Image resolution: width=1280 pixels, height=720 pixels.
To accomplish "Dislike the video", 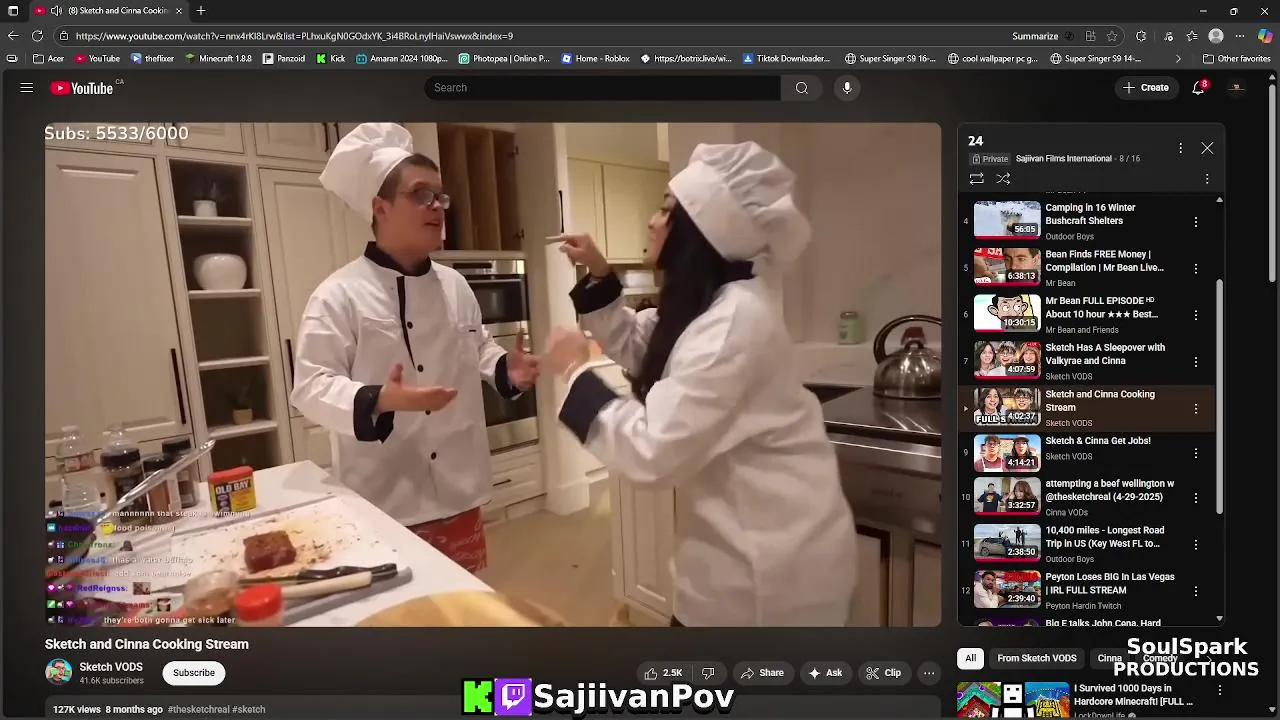I will [708, 673].
